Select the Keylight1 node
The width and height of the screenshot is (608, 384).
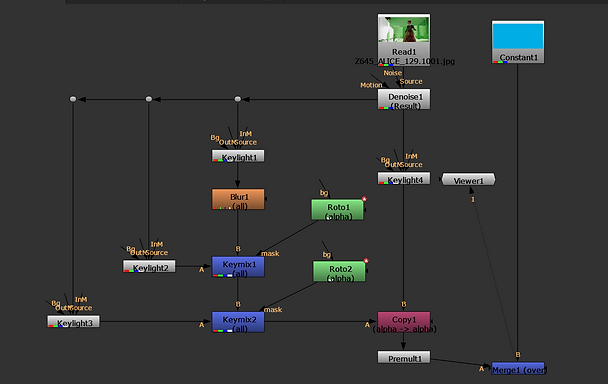238,156
